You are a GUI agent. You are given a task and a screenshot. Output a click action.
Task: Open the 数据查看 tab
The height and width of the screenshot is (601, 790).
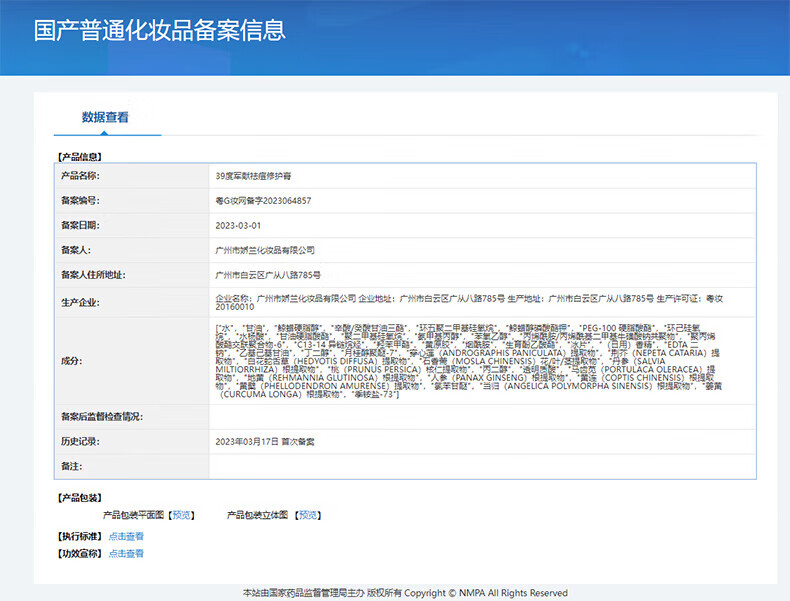click(x=105, y=117)
